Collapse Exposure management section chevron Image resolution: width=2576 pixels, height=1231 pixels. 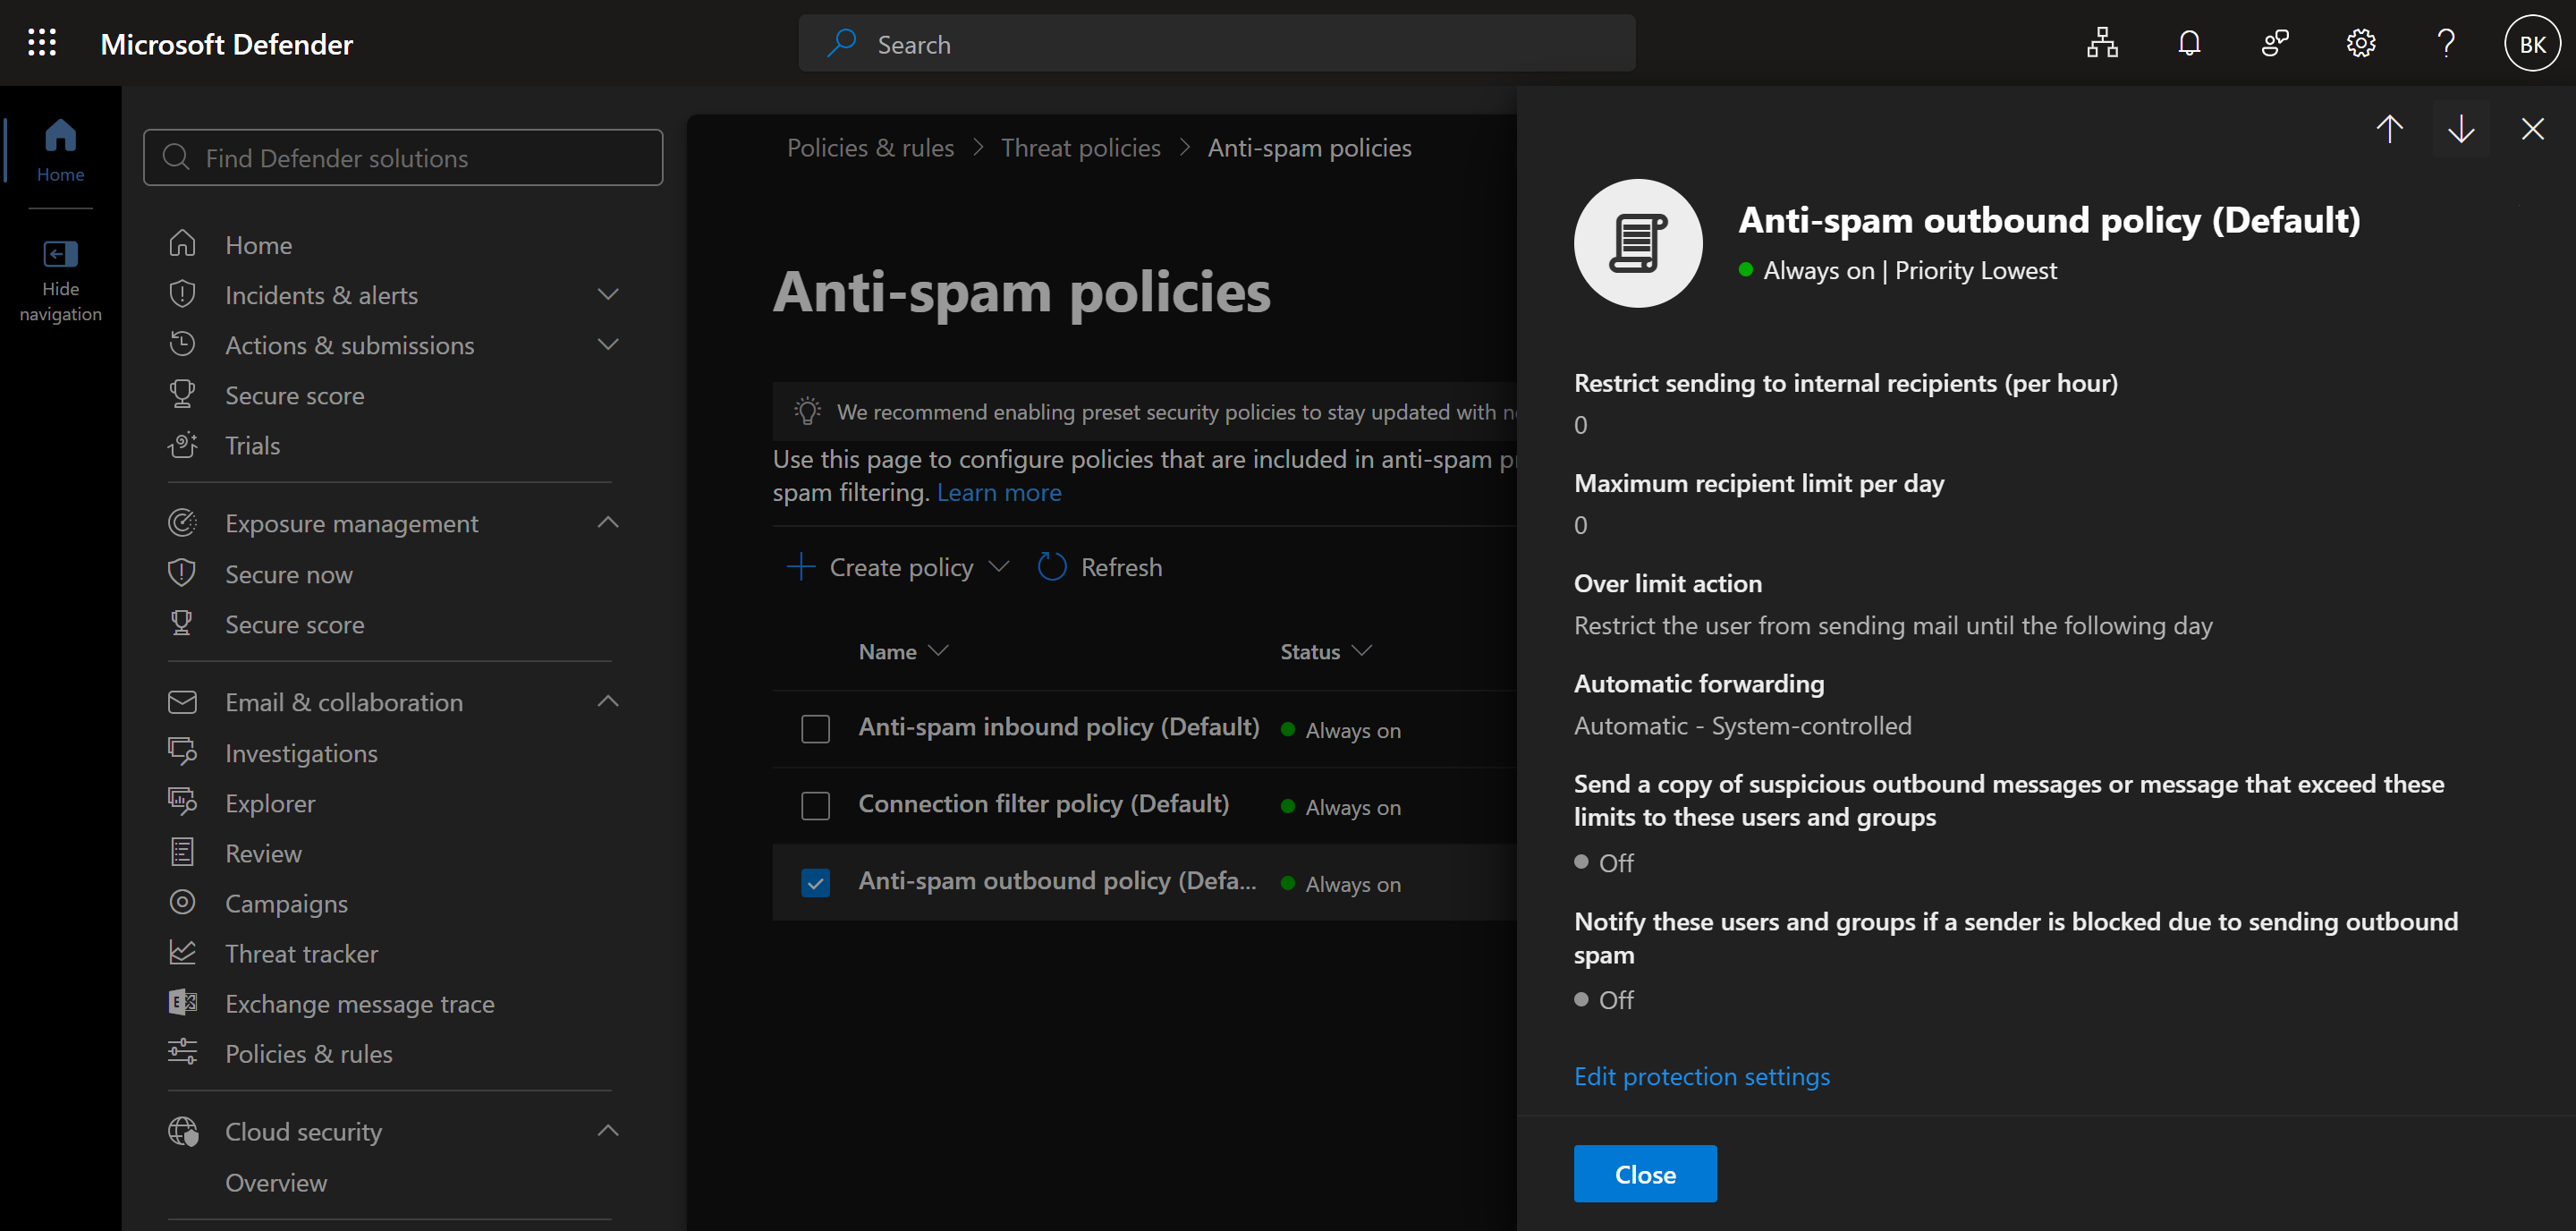pos(608,522)
